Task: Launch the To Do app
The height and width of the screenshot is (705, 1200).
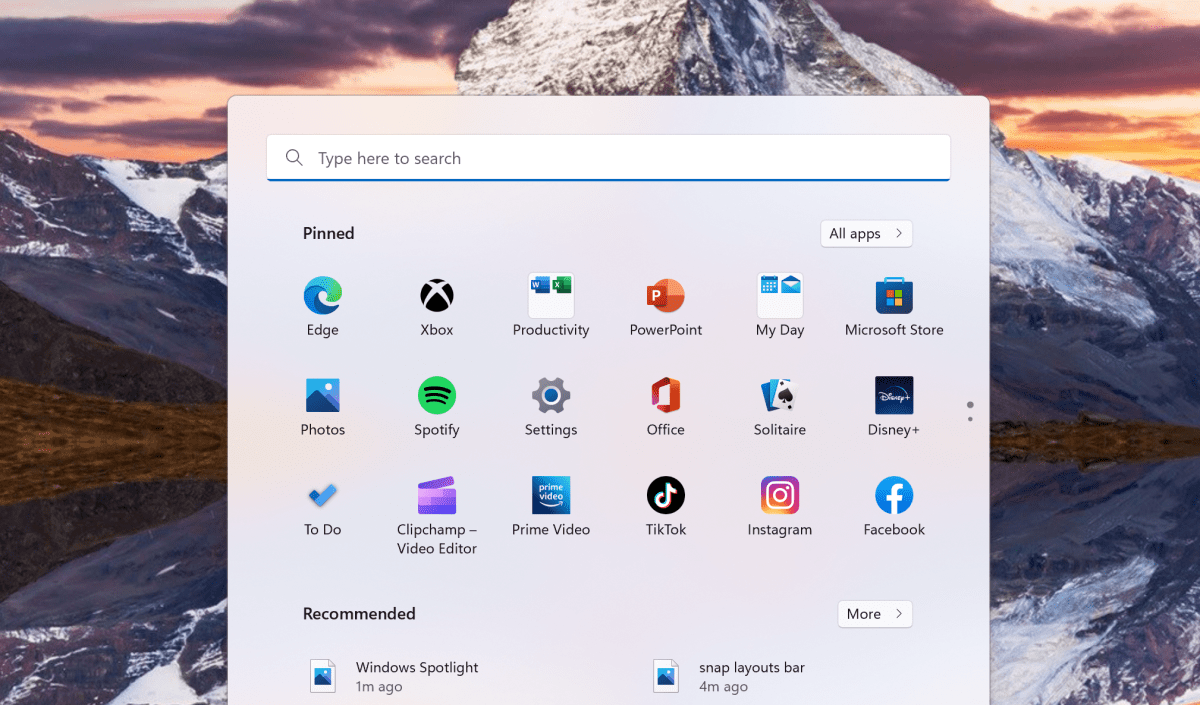Action: [323, 495]
